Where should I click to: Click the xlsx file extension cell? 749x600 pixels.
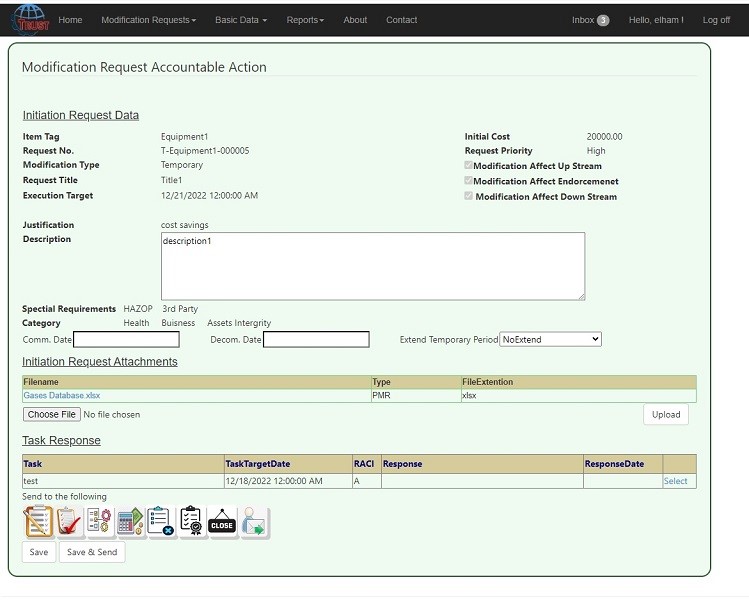coord(578,395)
